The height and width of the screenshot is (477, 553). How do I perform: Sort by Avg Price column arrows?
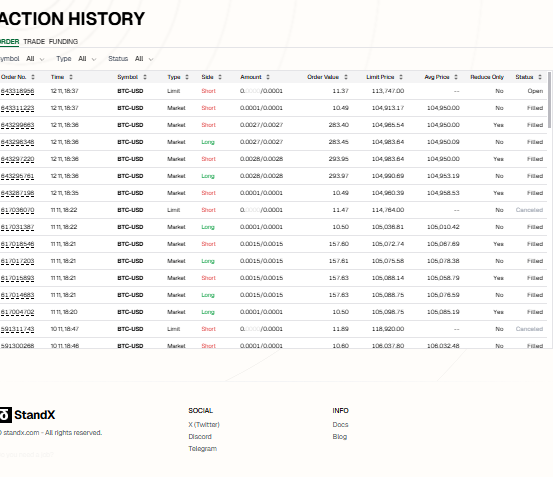(x=456, y=77)
